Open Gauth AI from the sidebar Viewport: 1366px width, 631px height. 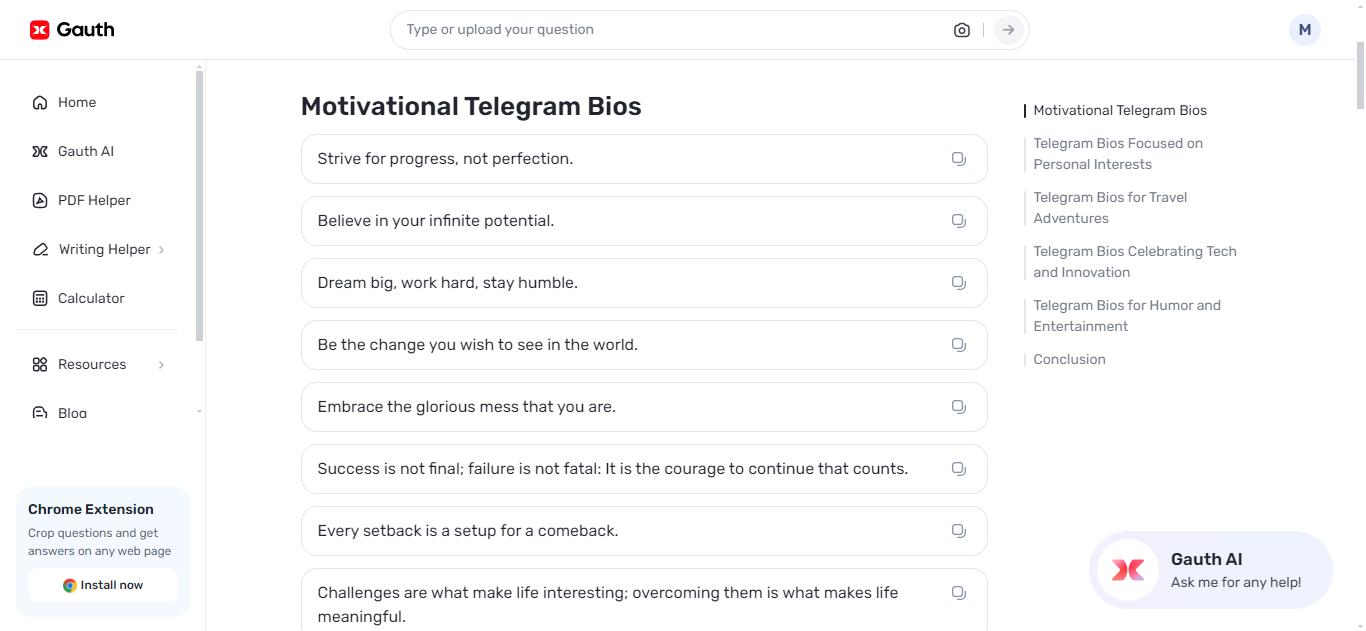pos(86,151)
